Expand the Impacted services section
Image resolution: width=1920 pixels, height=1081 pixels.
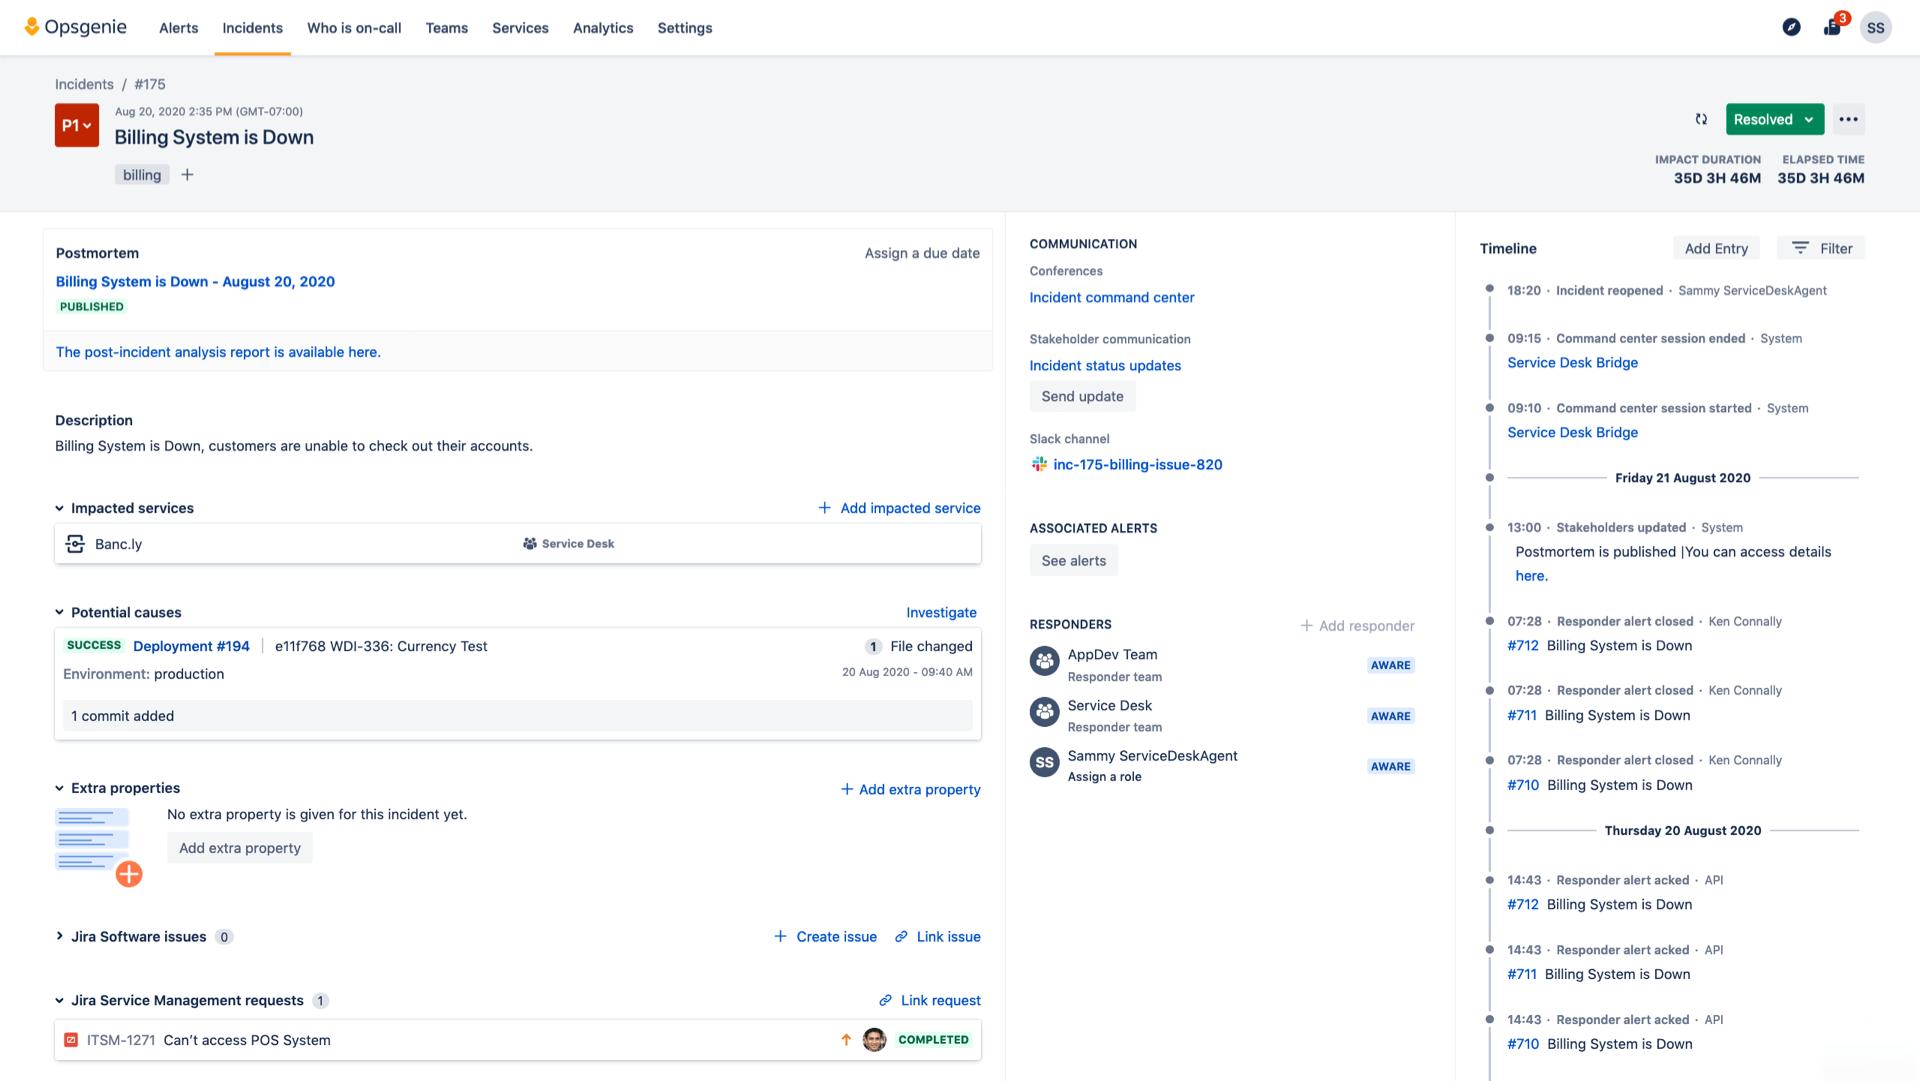(61, 508)
